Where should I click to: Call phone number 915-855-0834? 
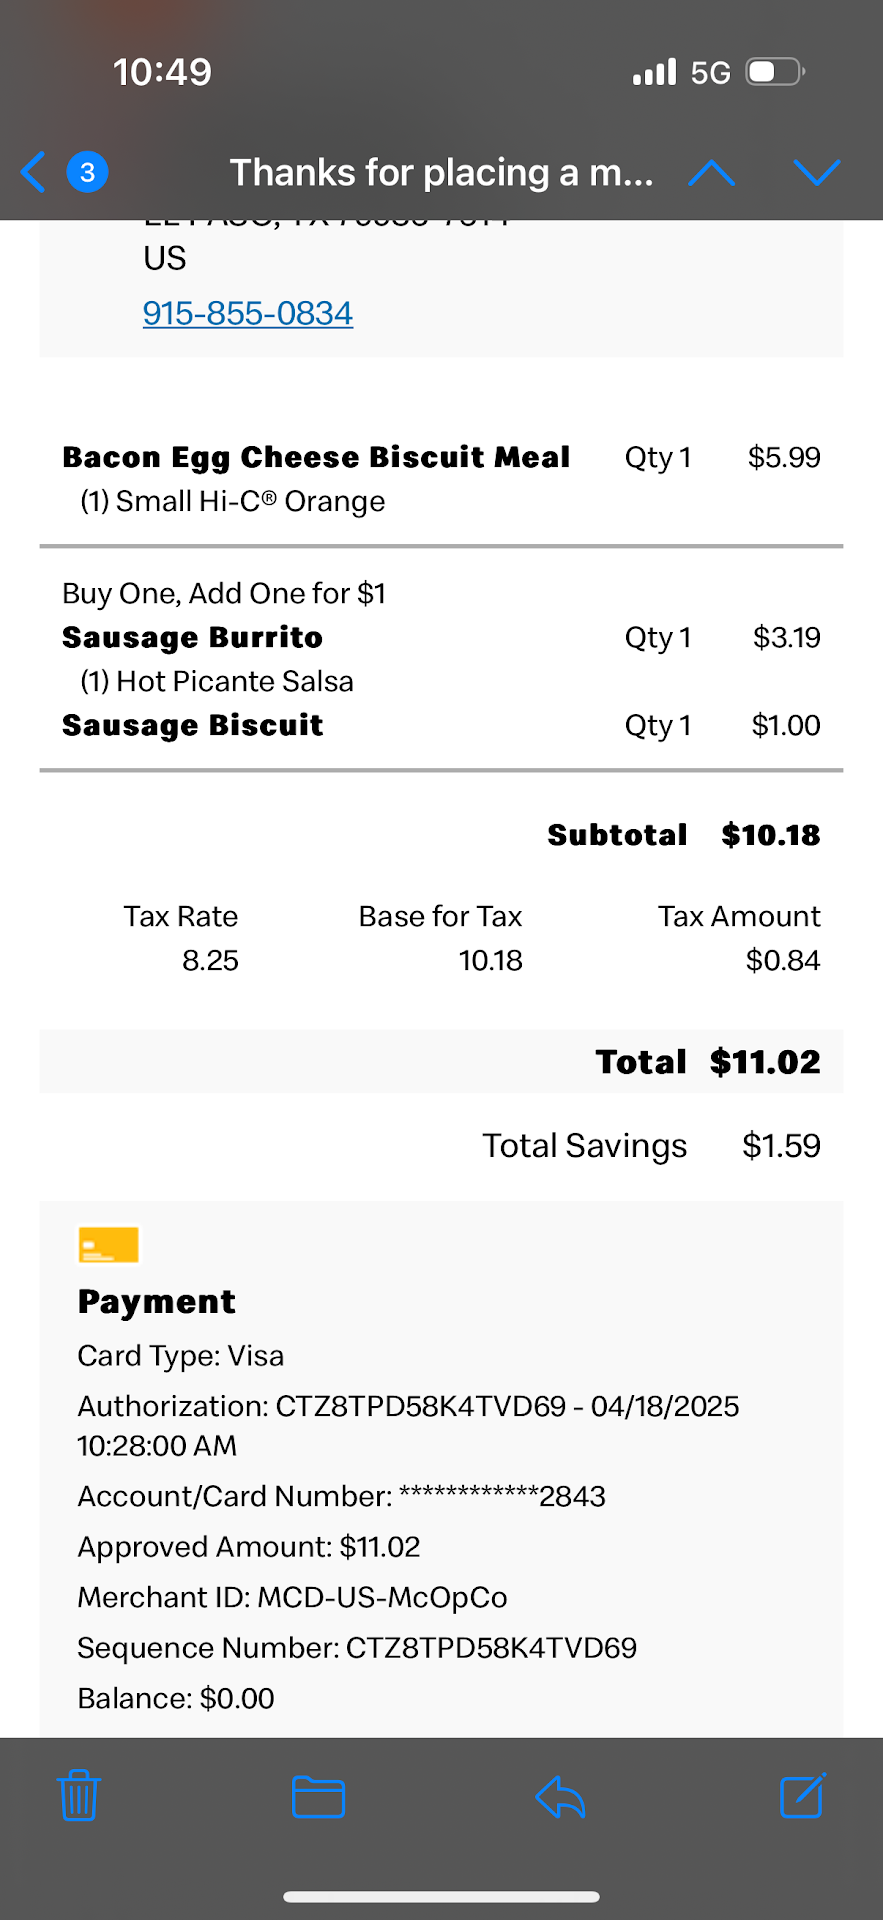247,313
